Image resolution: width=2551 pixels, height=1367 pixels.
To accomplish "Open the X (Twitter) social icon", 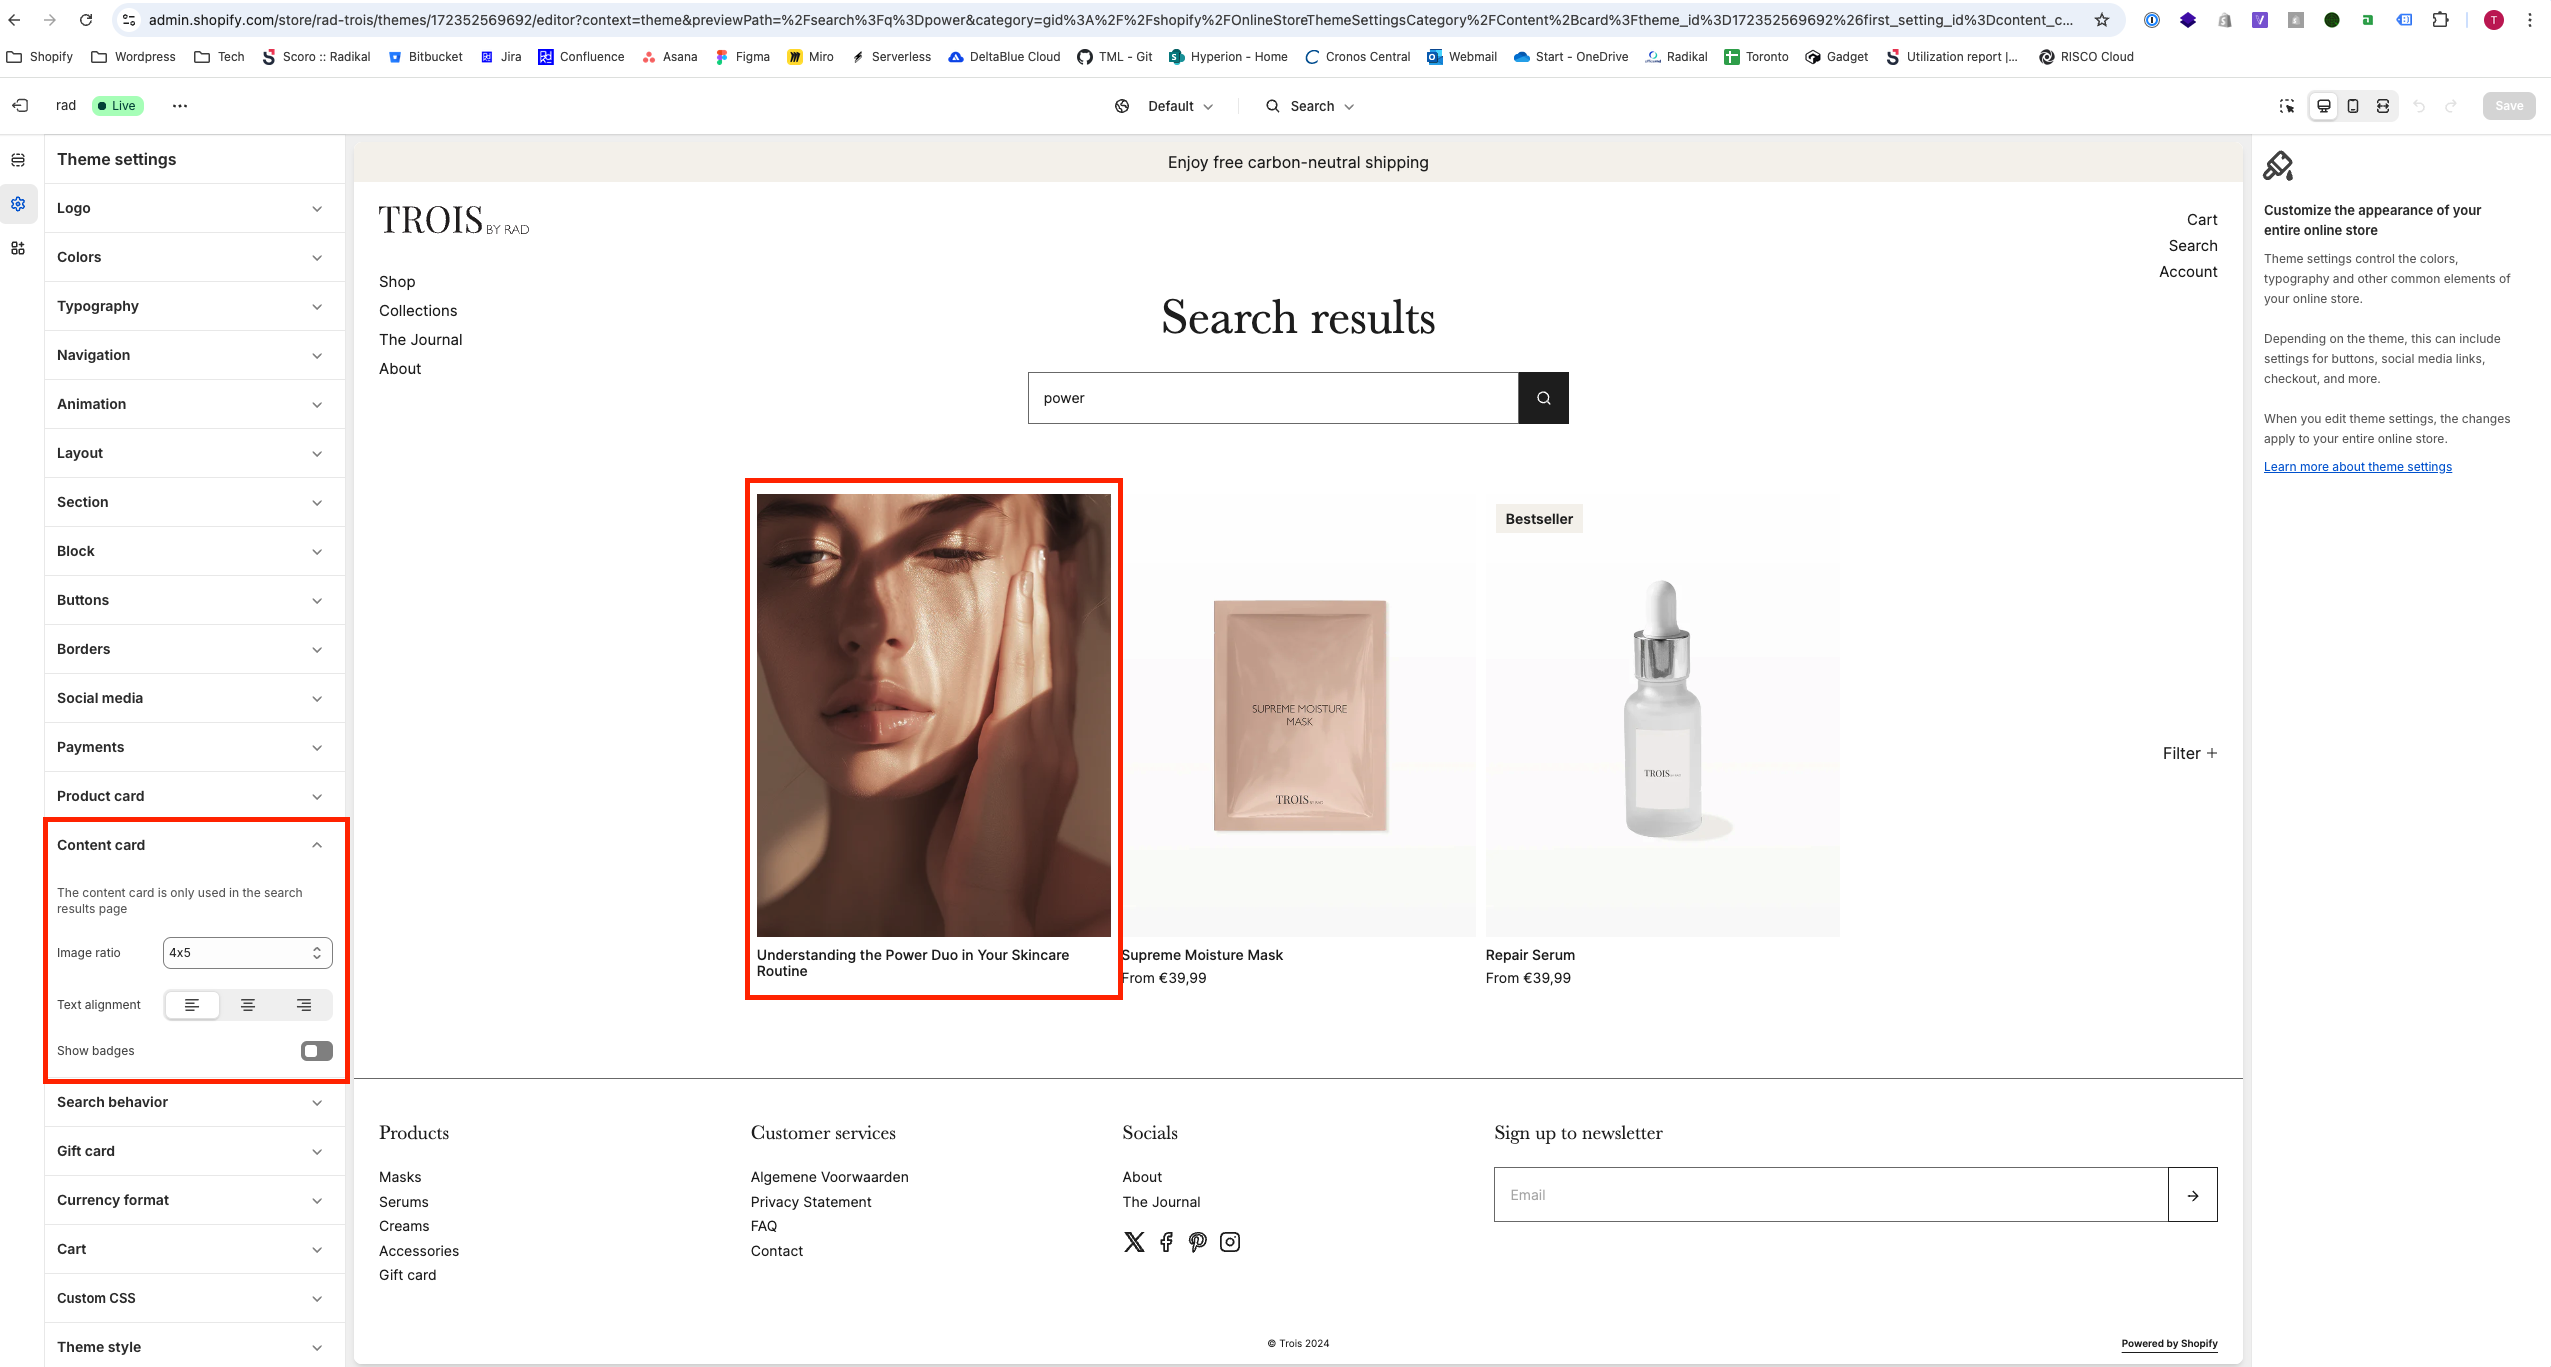I will pos(1134,1242).
